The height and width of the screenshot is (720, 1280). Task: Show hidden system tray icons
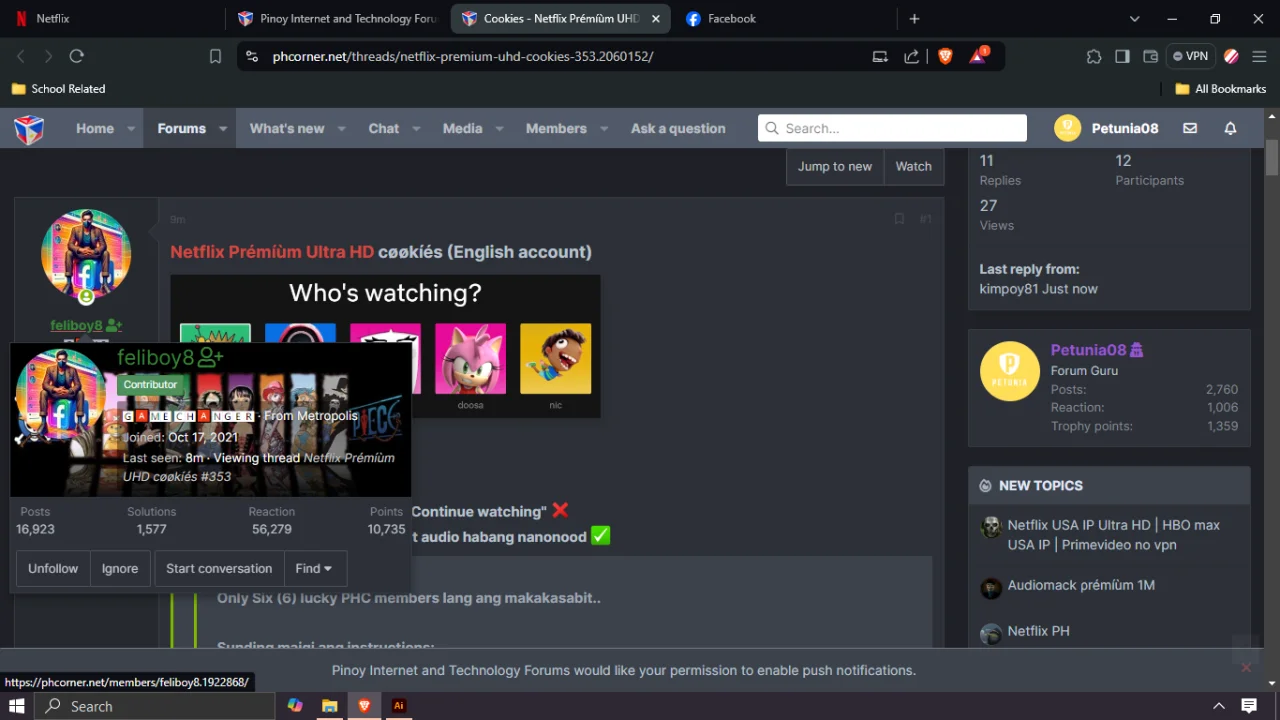point(1219,706)
